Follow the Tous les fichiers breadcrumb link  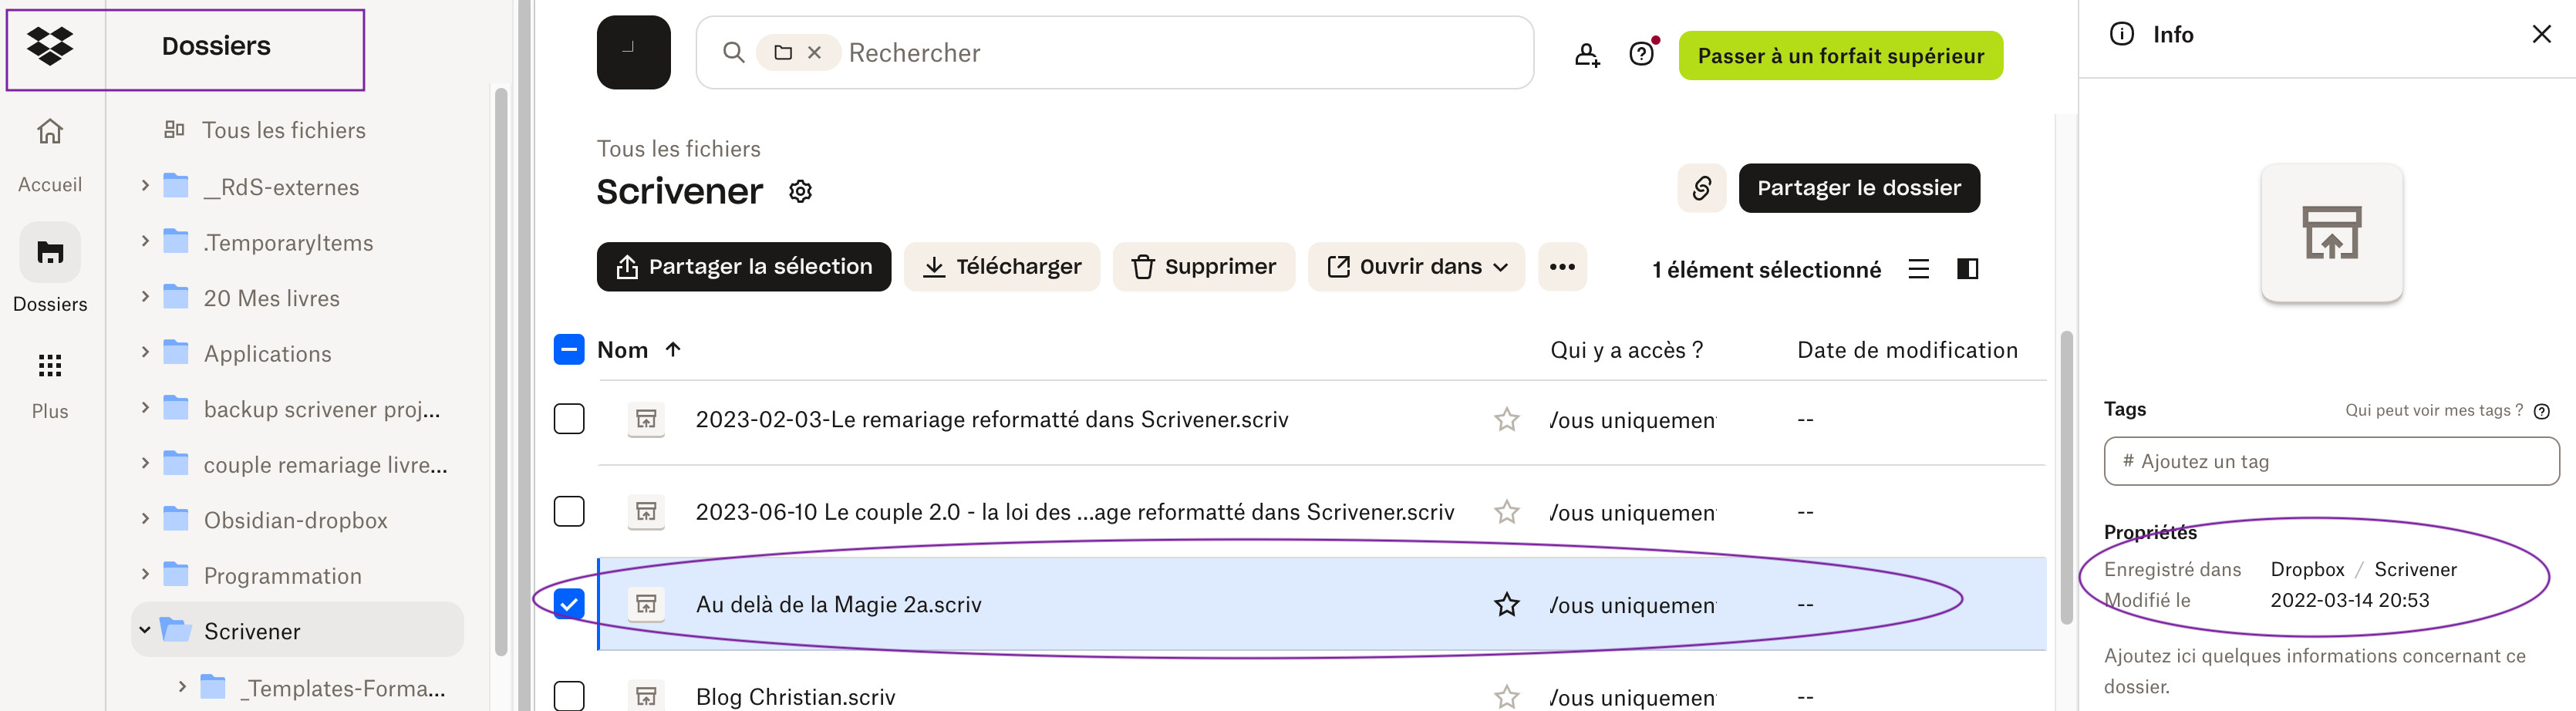click(x=678, y=149)
